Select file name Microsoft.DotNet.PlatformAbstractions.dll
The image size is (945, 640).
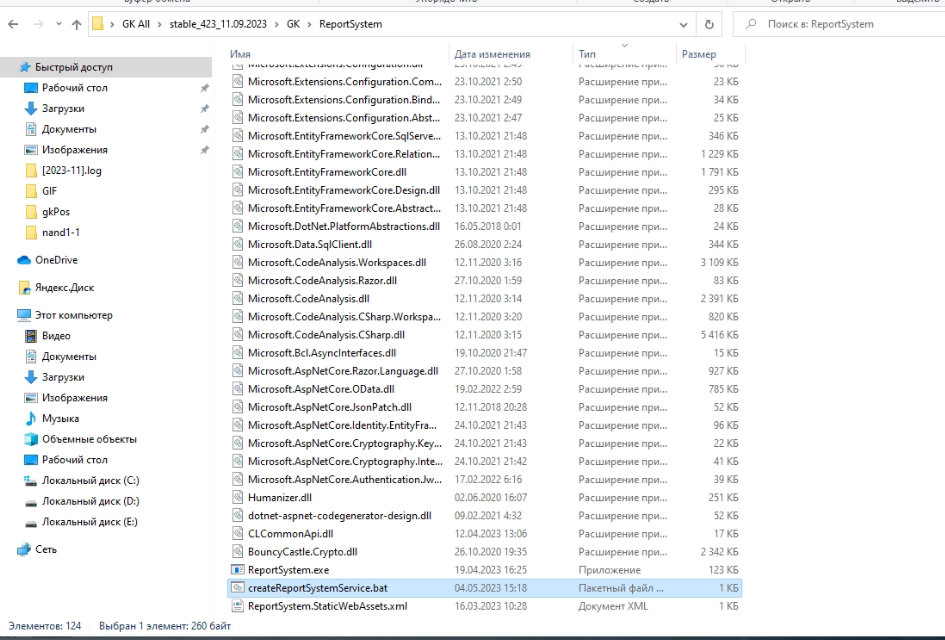344,227
